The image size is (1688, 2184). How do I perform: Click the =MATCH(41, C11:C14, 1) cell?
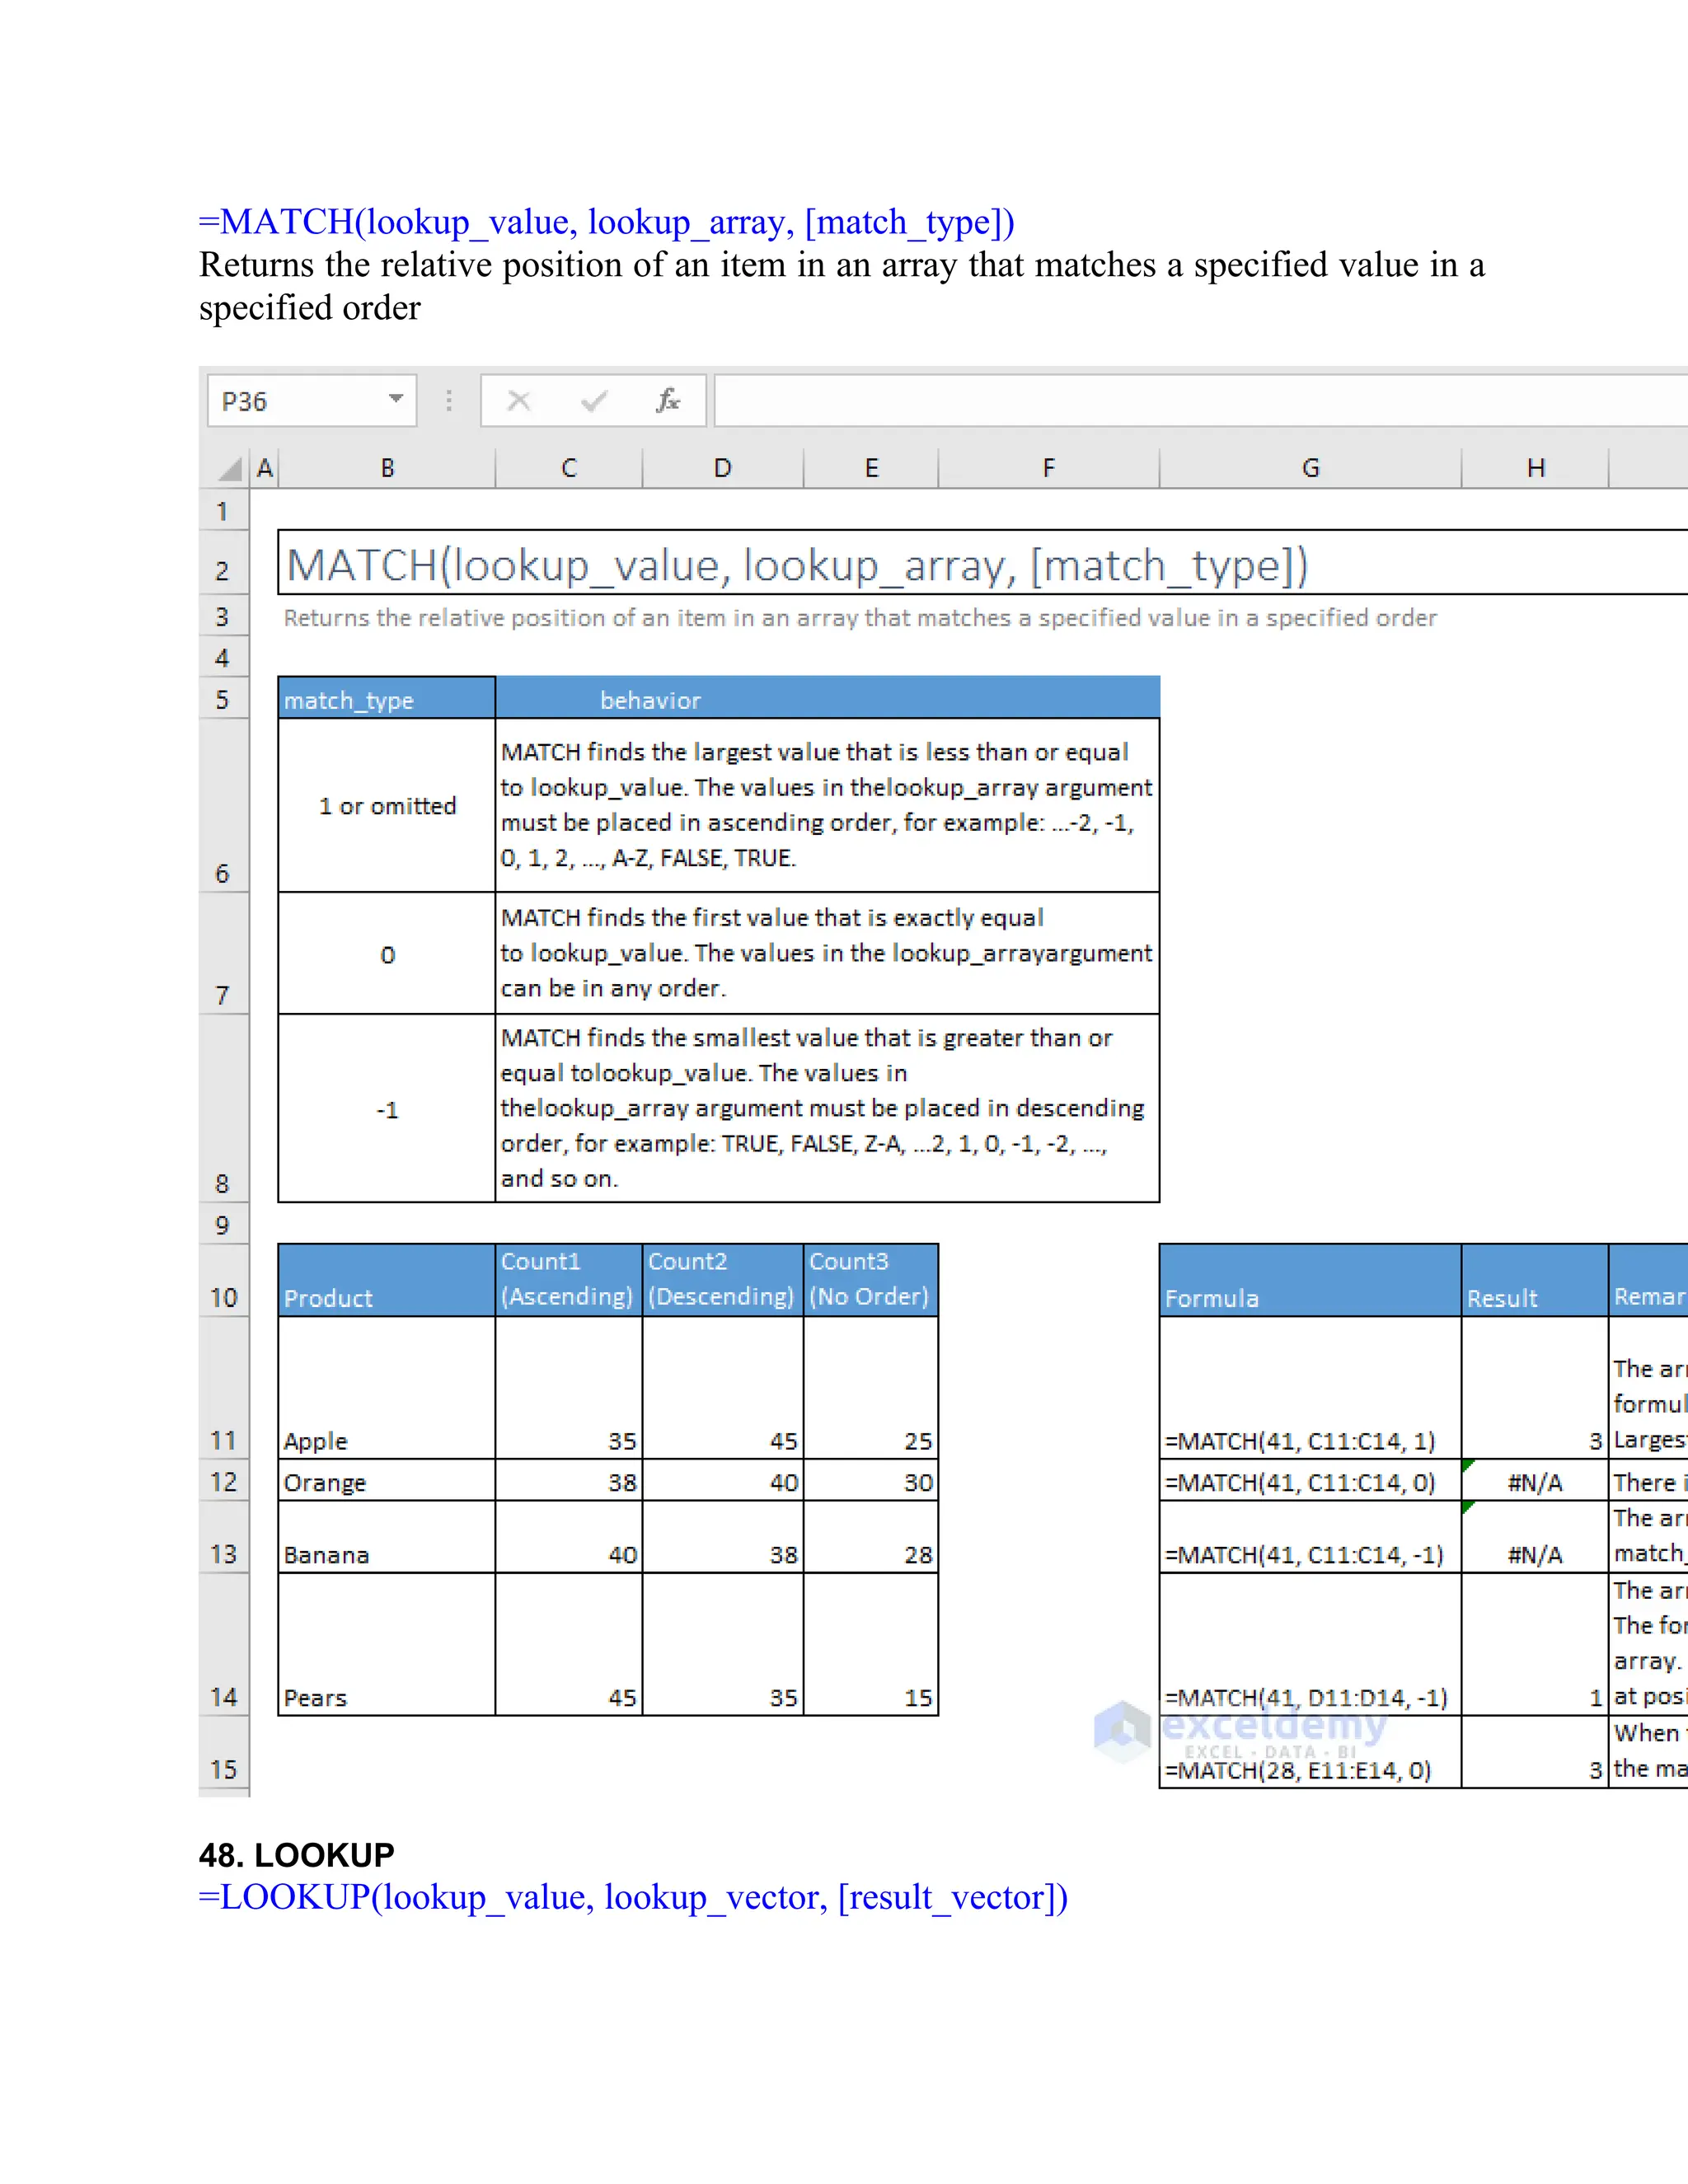coord(1310,1388)
